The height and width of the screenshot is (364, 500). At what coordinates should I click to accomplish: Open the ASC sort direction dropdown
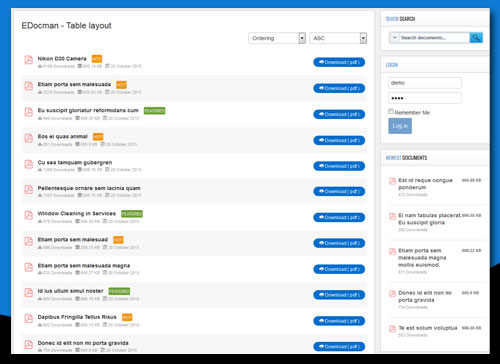pos(338,38)
